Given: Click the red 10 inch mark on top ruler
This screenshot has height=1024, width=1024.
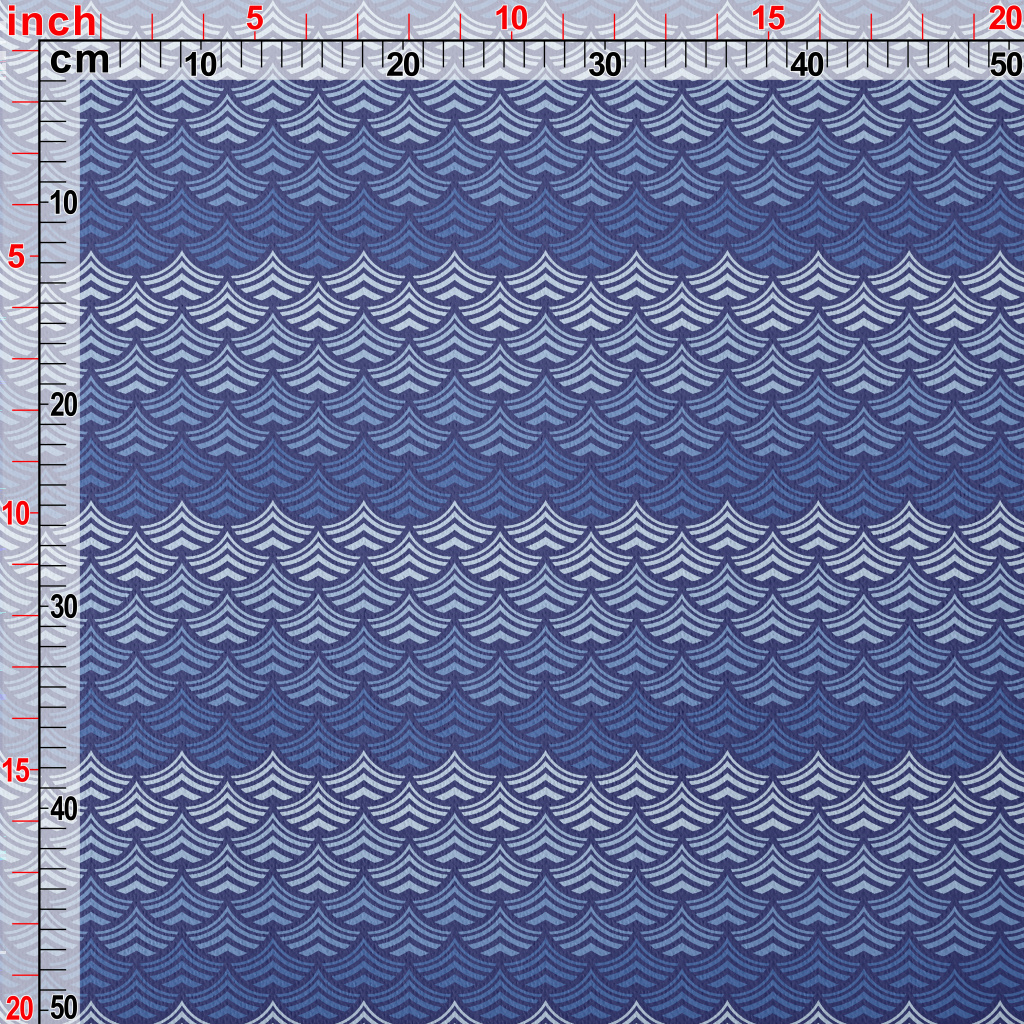Looking at the screenshot, I should pyautogui.click(x=511, y=19).
